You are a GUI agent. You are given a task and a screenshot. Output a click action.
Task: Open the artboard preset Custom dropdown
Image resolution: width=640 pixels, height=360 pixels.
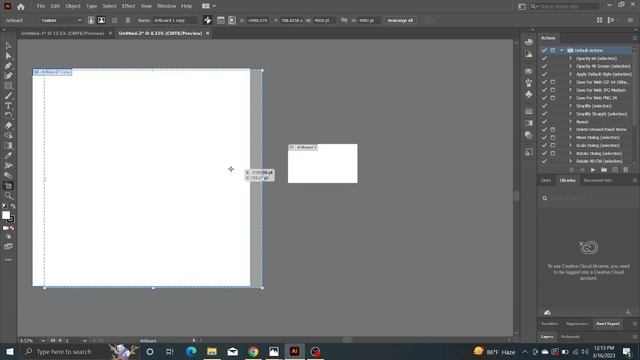pos(61,20)
